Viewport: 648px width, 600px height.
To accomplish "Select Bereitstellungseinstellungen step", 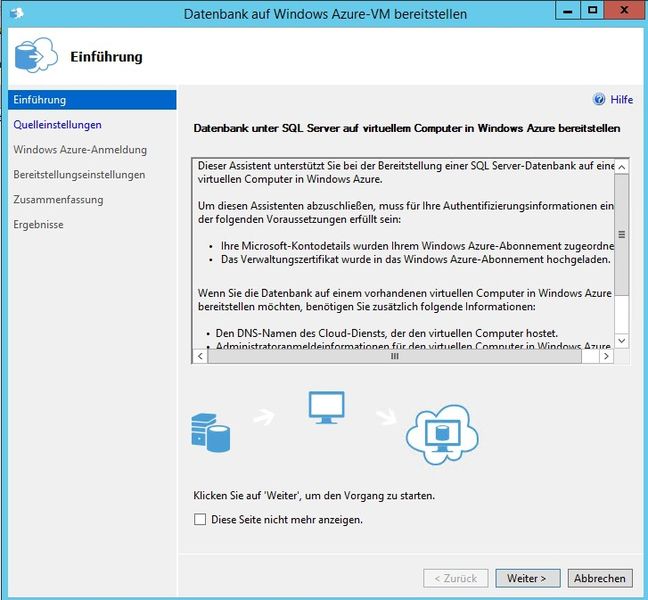I will [79, 174].
